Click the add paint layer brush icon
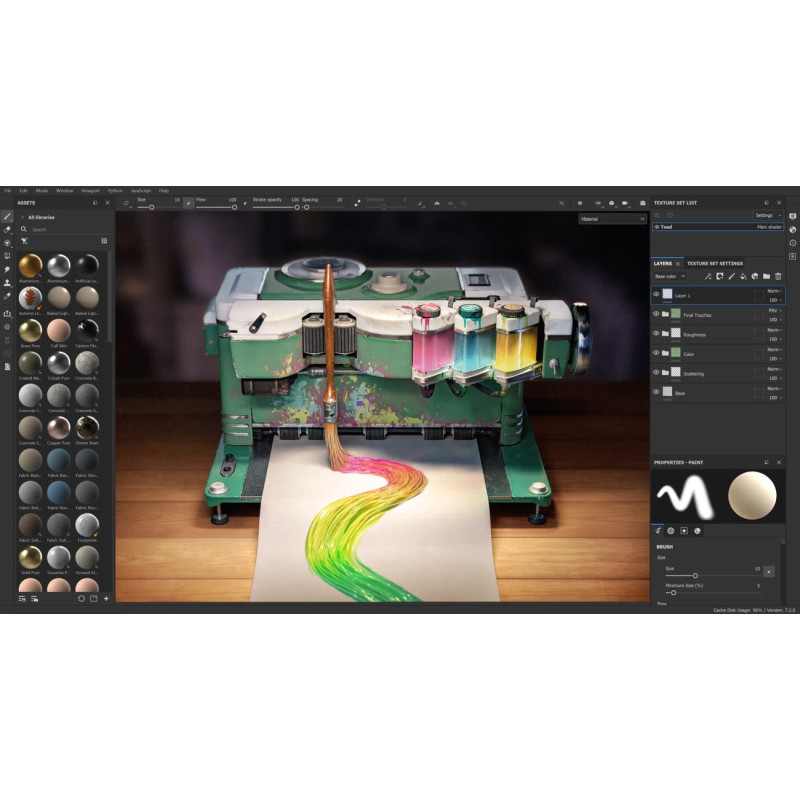Viewport: 800px width, 800px height. [731, 276]
